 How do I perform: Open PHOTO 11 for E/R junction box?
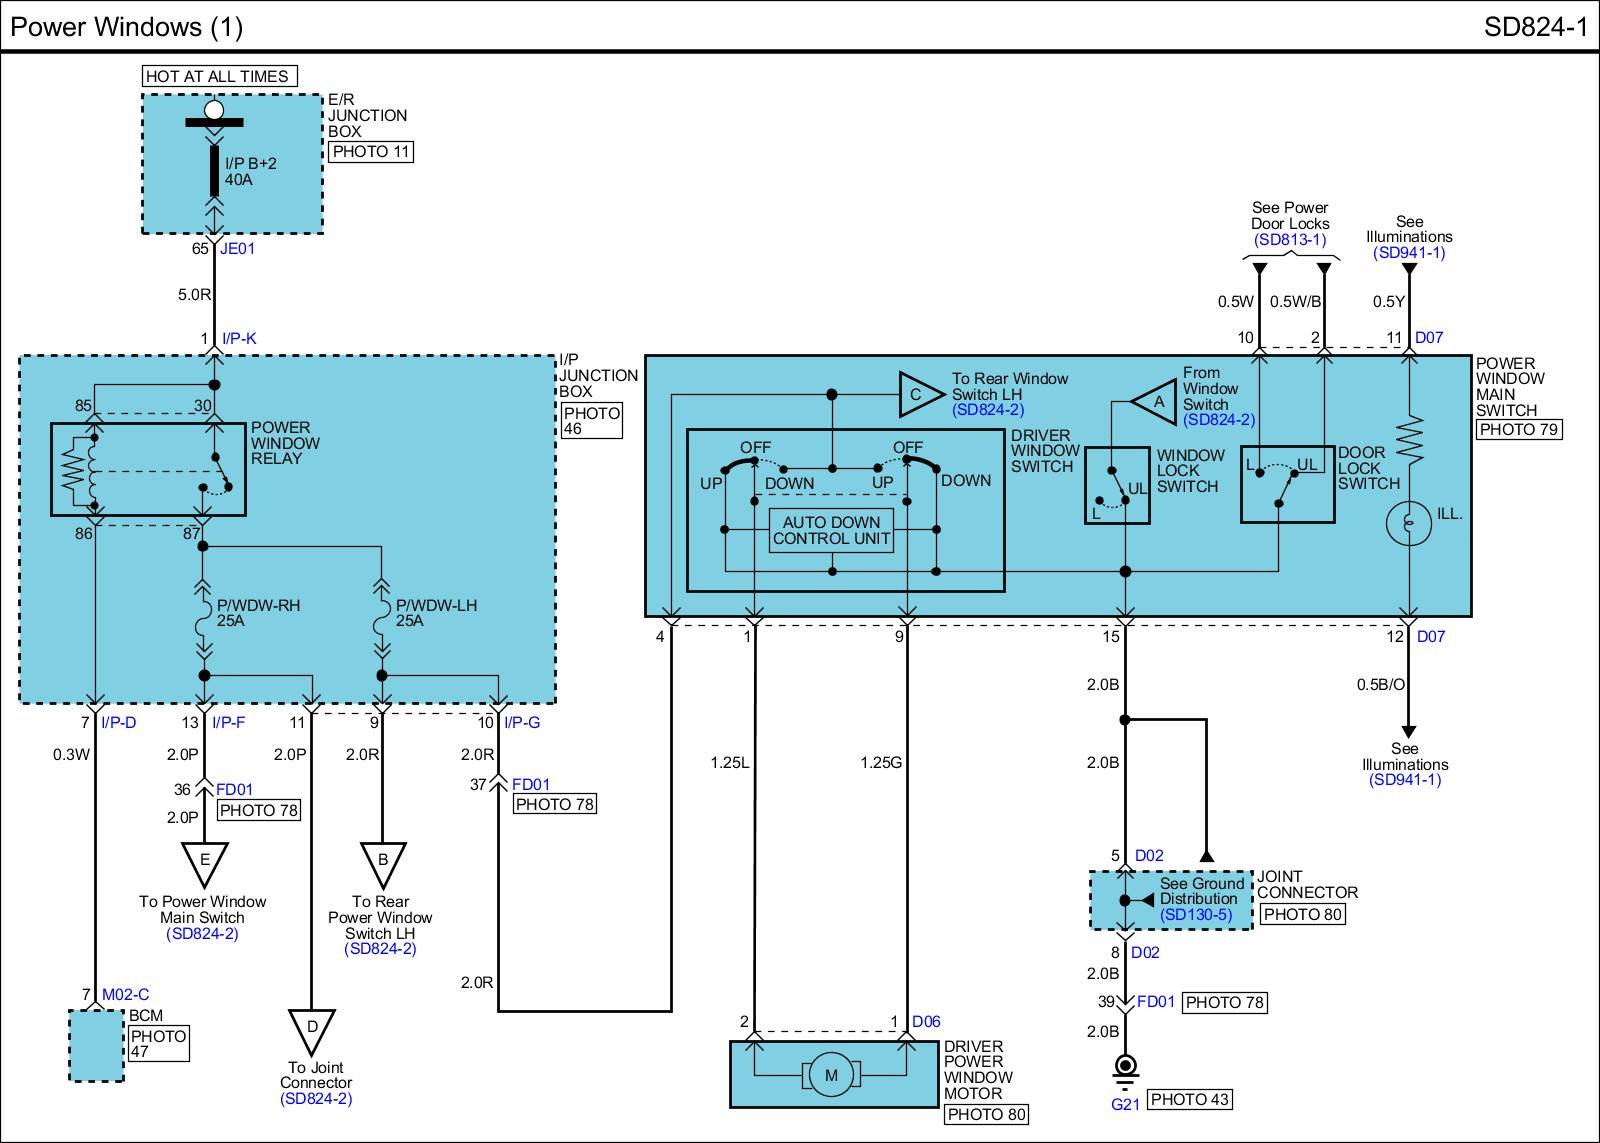point(371,152)
